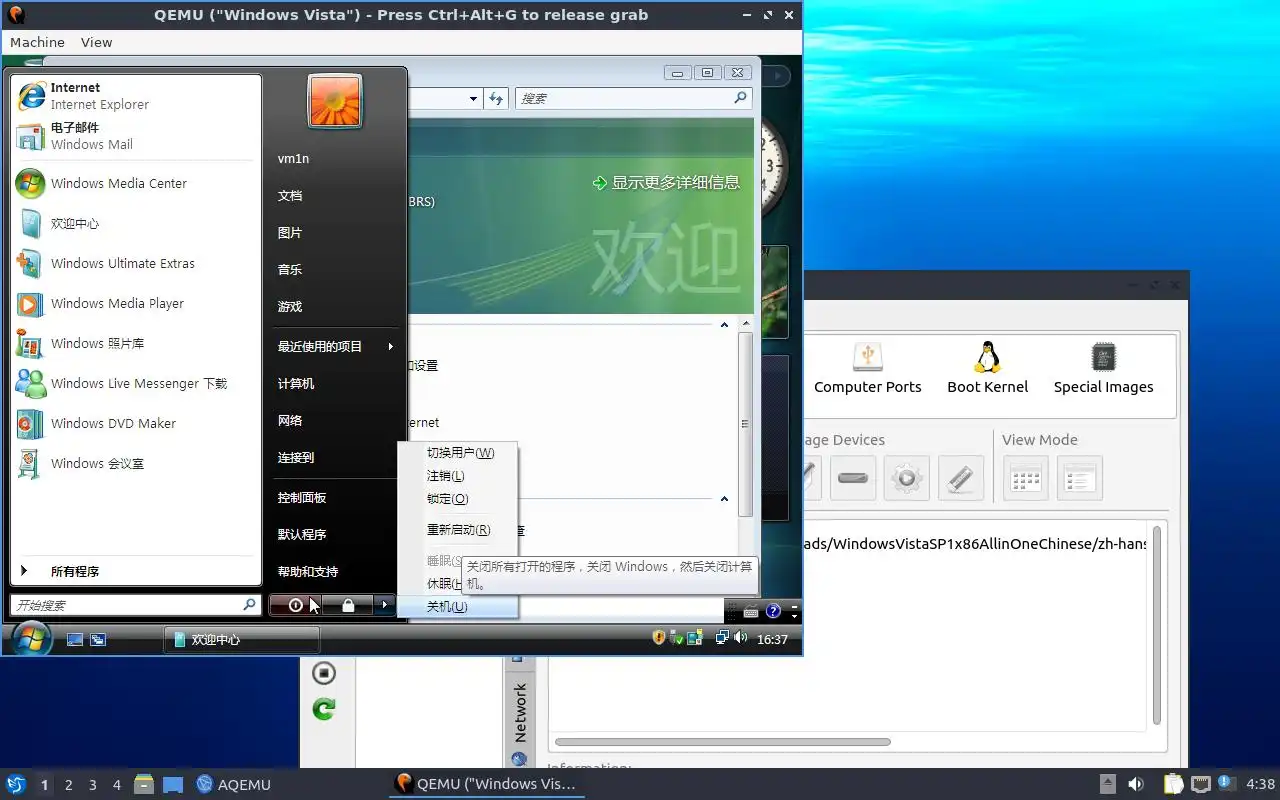1280x800 pixels.
Task: Click the flower user account picture
Action: tap(335, 101)
